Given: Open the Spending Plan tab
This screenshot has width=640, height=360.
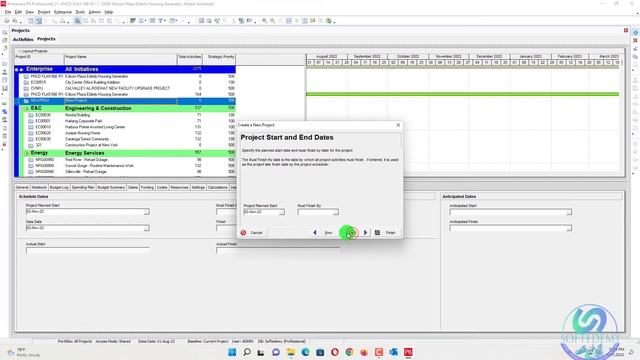Looking at the screenshot, I should pyautogui.click(x=83, y=187).
